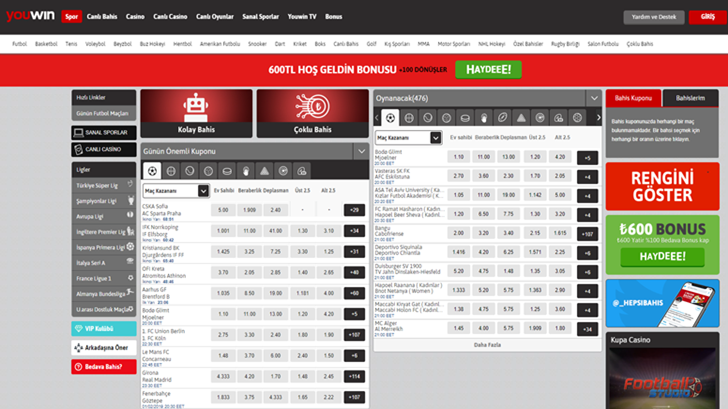Open Günün Futbol Maçları quick link
The height and width of the screenshot is (409, 728).
click(x=104, y=113)
